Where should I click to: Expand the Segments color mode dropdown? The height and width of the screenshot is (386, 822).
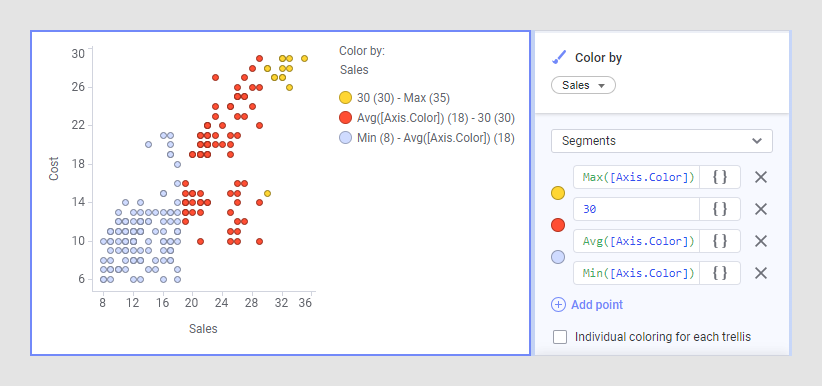pos(662,141)
